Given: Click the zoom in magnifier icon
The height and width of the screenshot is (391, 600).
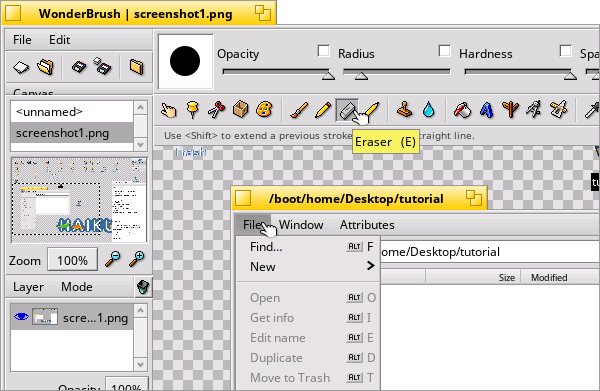Looking at the screenshot, I should [x=137, y=259].
